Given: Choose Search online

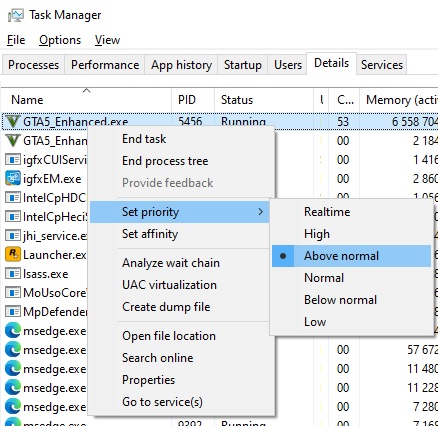Looking at the screenshot, I should 182,358.
